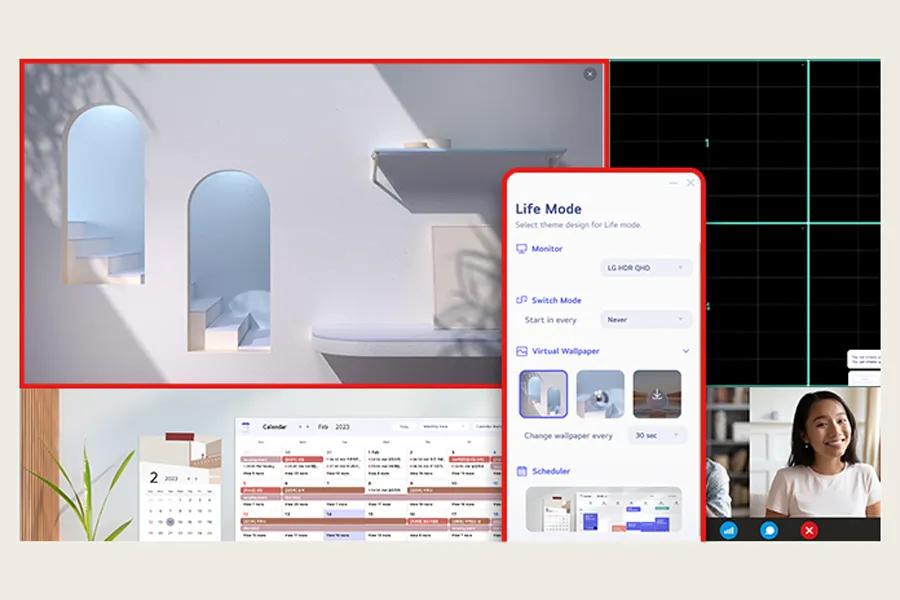
Task: Click the Virtual Wallpaper section icon
Action: [x=521, y=350]
